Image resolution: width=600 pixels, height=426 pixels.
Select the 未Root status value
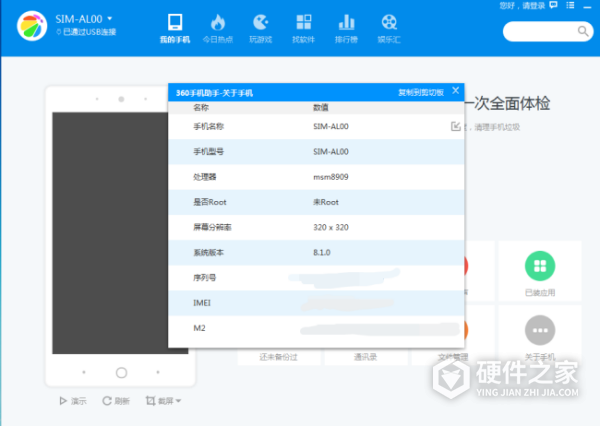click(326, 202)
